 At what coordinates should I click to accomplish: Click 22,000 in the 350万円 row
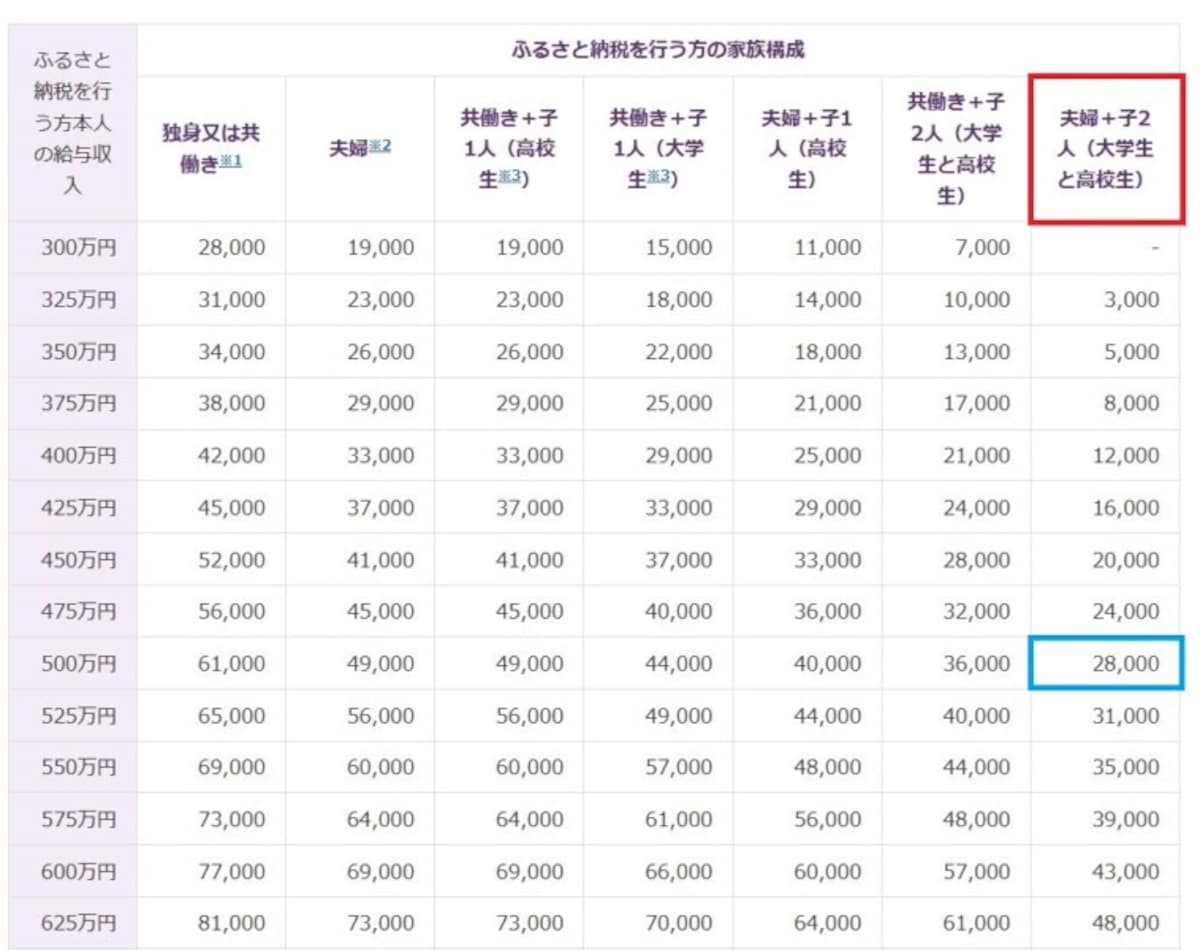pyautogui.click(x=678, y=352)
